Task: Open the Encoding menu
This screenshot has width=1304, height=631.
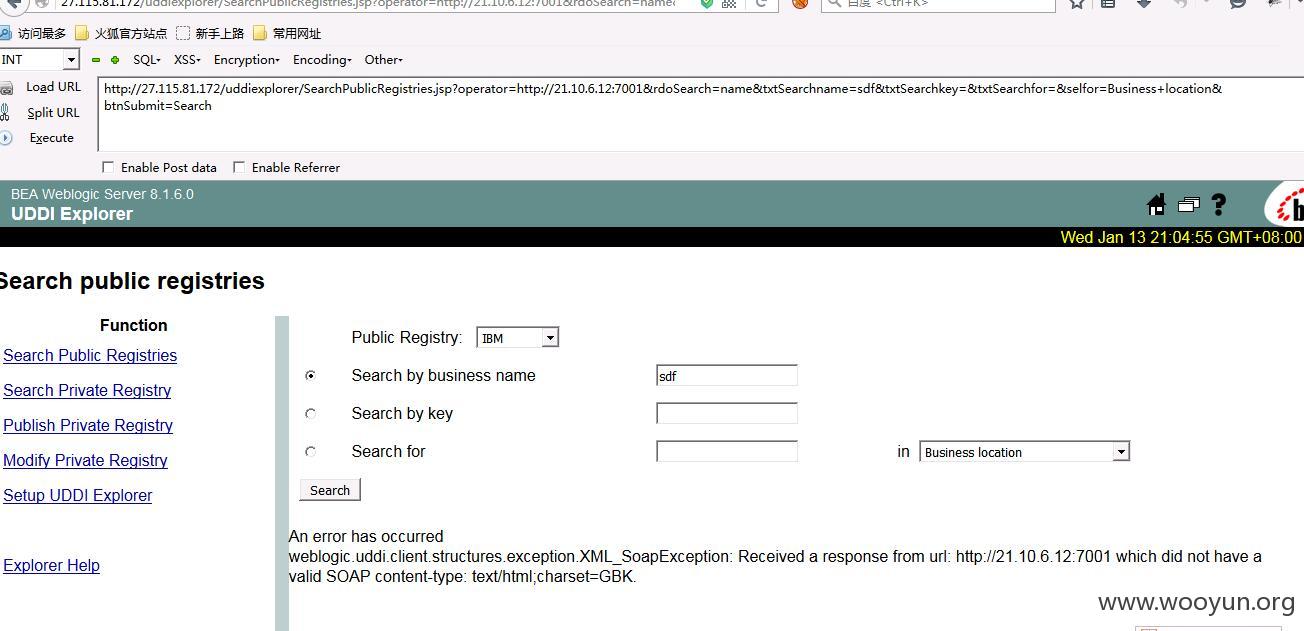Action: 322,60
